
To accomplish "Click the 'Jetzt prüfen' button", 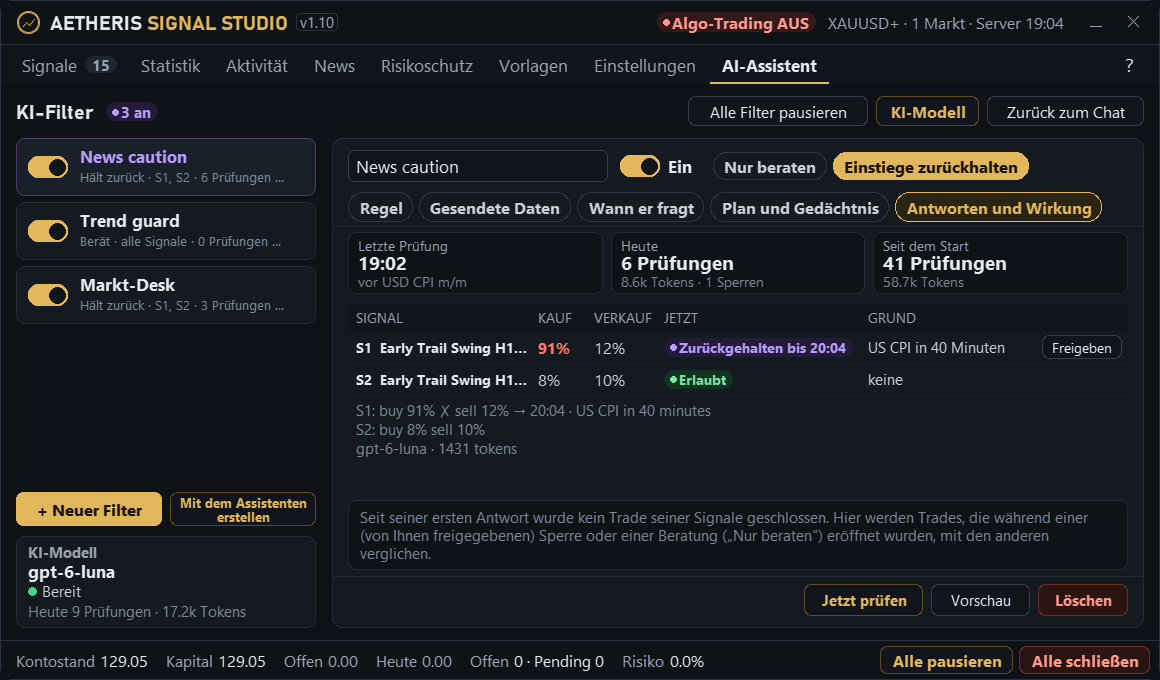I will [863, 600].
